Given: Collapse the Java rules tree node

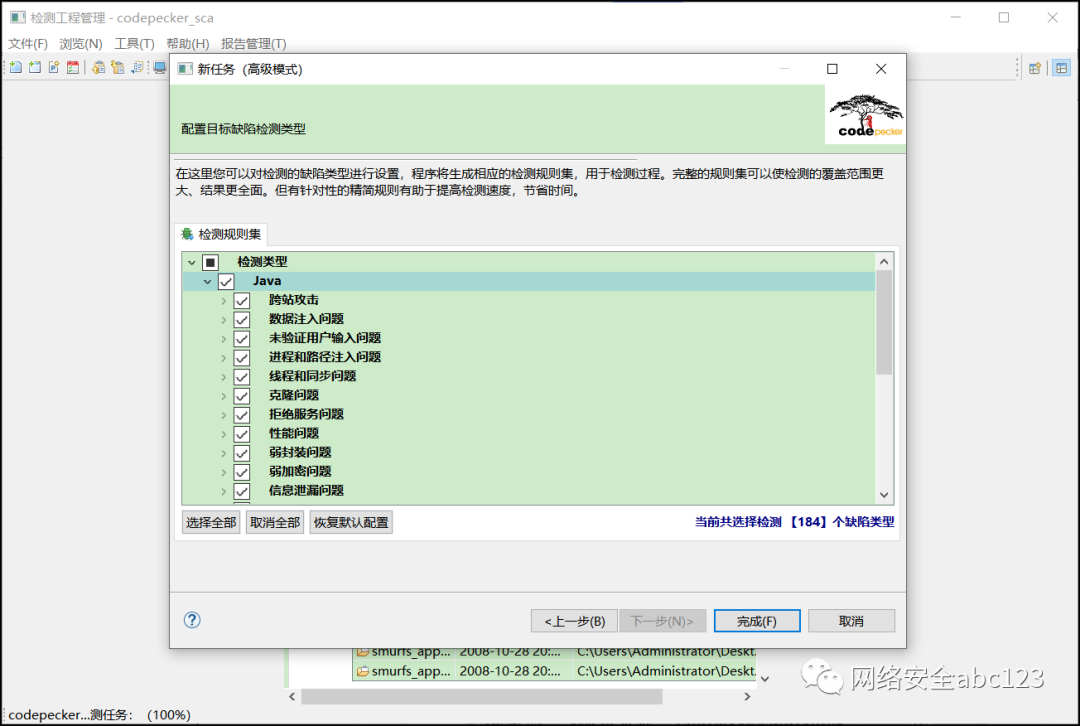Looking at the screenshot, I should coord(207,281).
